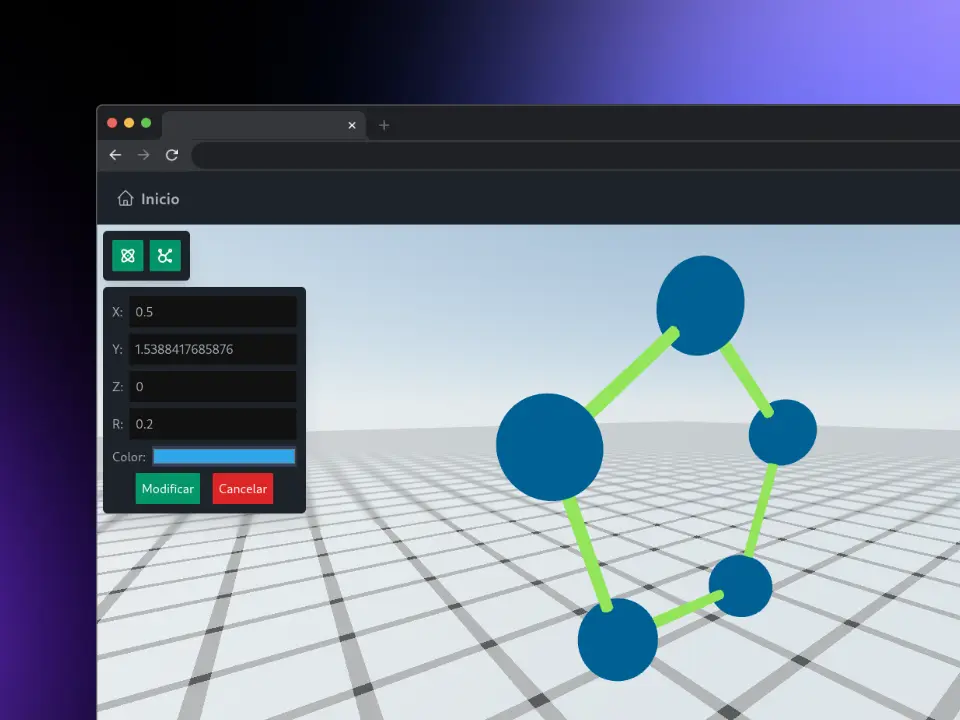Select the molecule bond tool icon
960x720 pixels.
pyautogui.click(x=165, y=256)
